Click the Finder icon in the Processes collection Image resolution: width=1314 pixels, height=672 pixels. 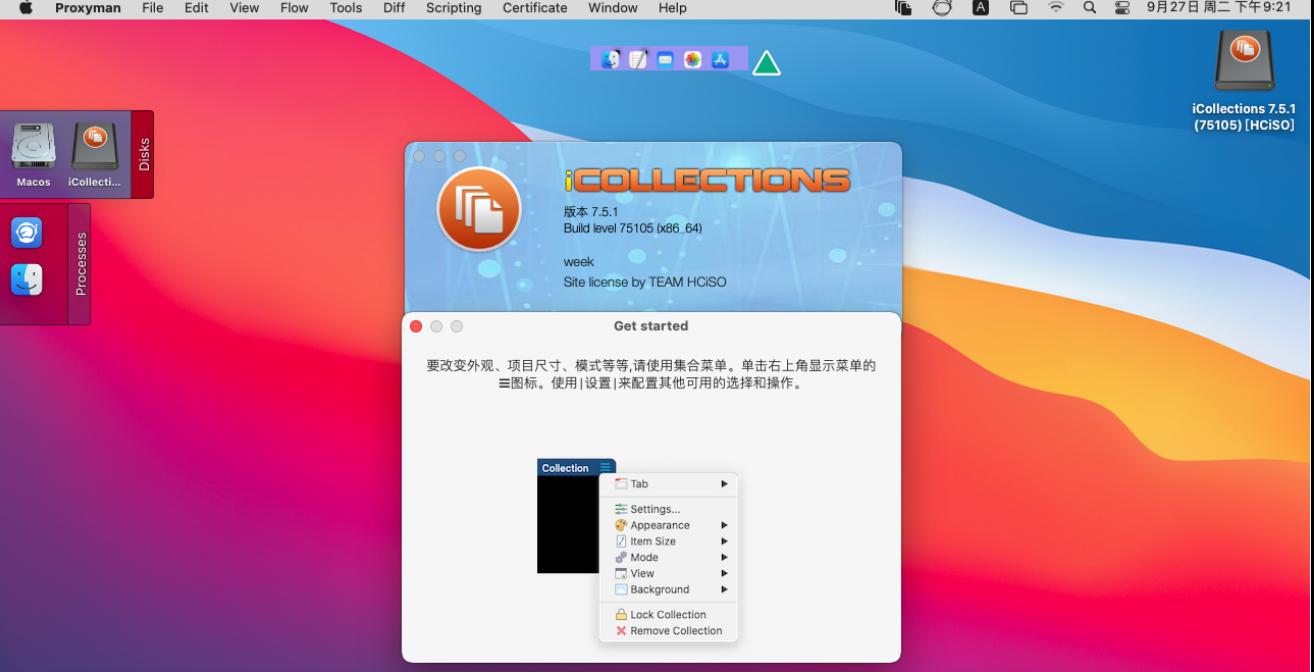27,279
